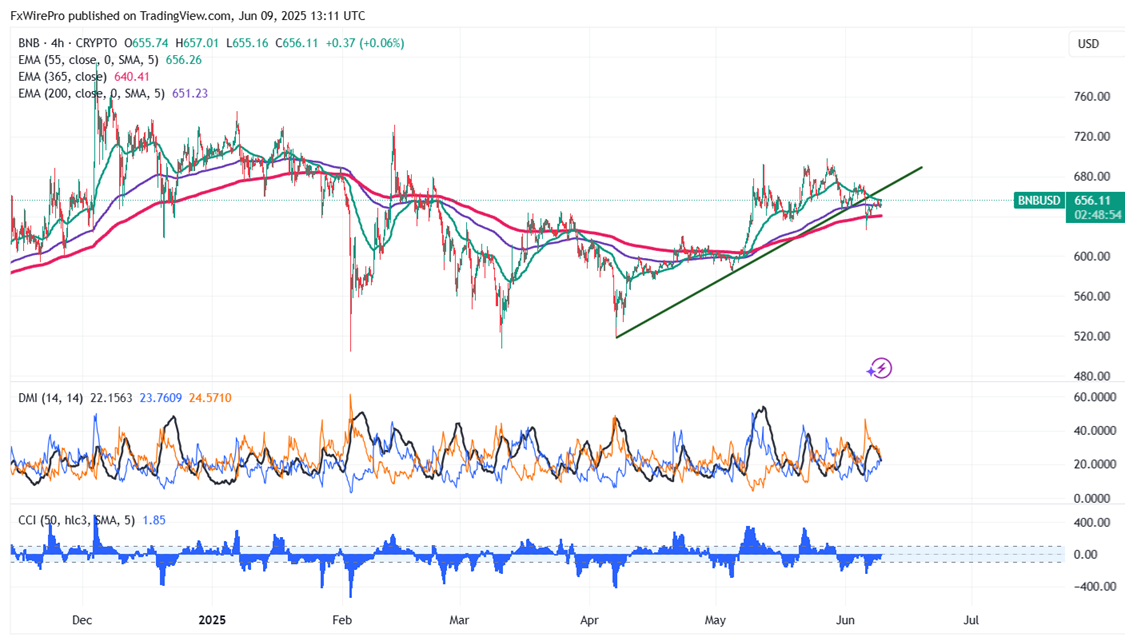Viewport: 1125px width, 638px height.
Task: Select the CCI (50, hlc3, SMA, 5) label
Action: point(76,520)
